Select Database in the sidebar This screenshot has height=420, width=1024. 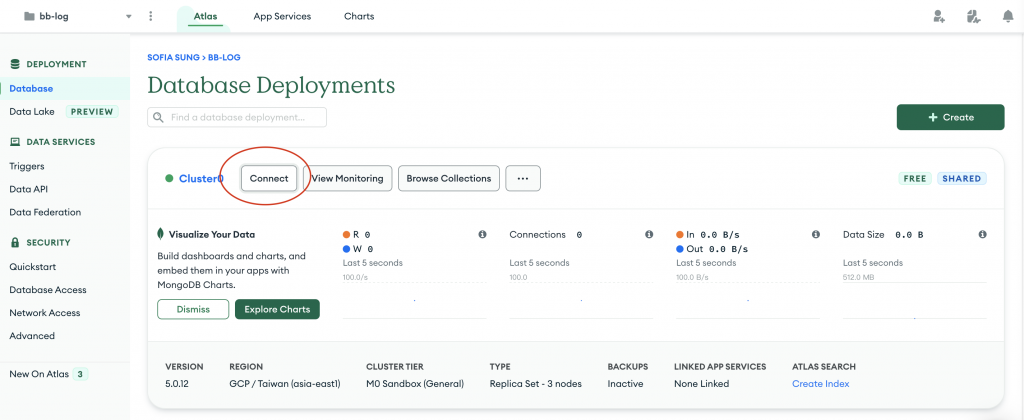(65, 89)
